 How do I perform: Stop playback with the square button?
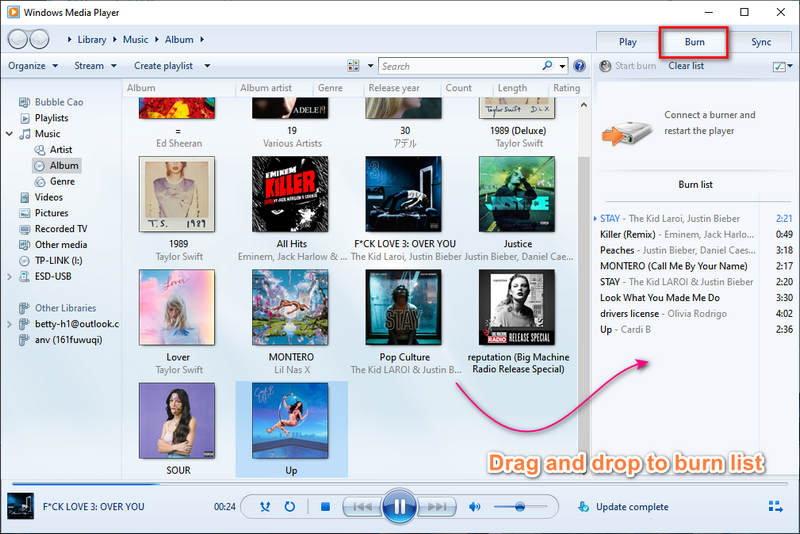(325, 506)
